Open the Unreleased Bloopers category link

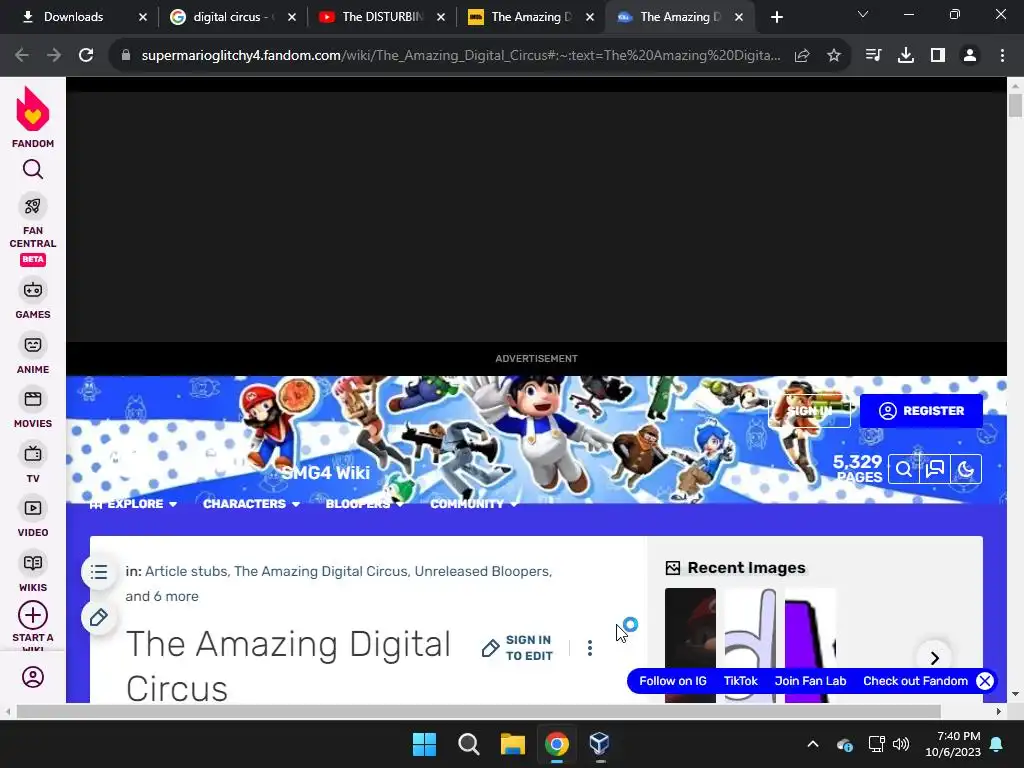(482, 571)
